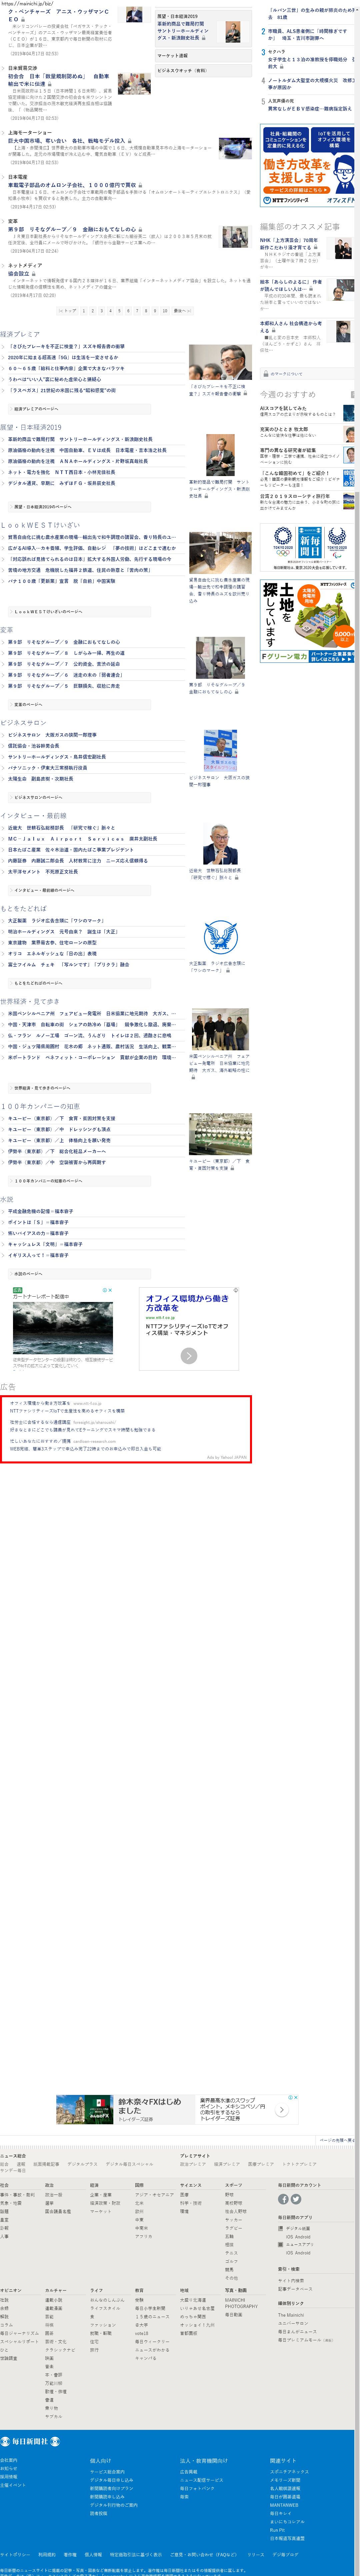Open 車載電子部品のオムロン子会社 1000億円で買収 headline
Screen dimensions: 360x2576
point(72,185)
